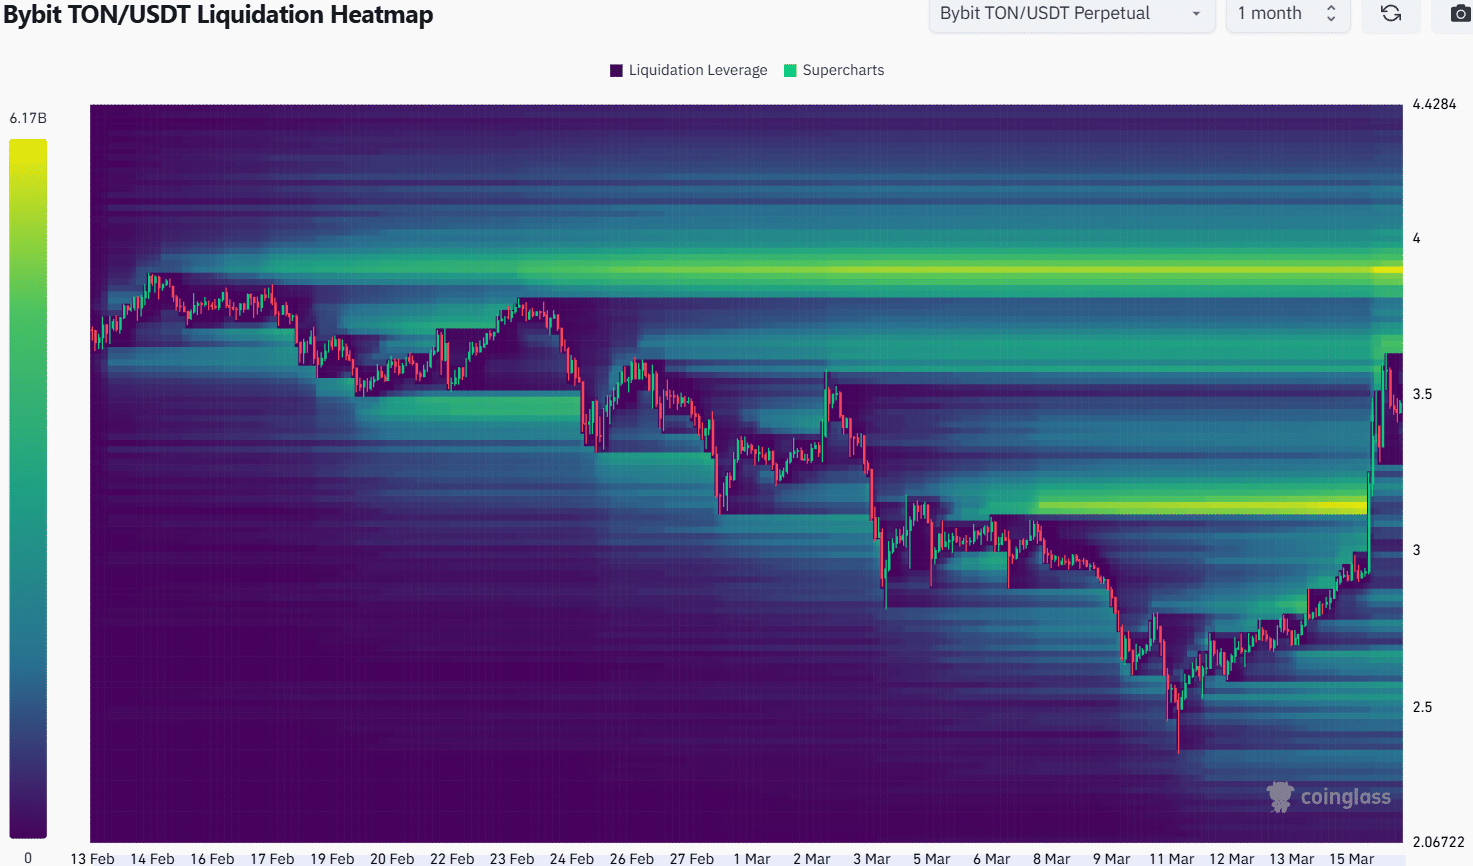This screenshot has width=1473, height=866.
Task: Click the 3 price axis label
Action: 1416,550
